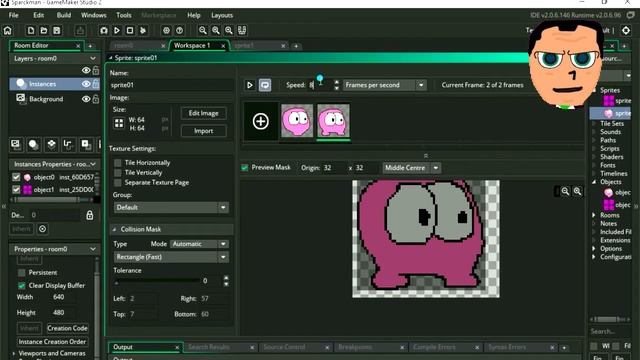The image size is (640, 360).
Task: Open Middle Centre origin dropdown
Action: (x=436, y=168)
